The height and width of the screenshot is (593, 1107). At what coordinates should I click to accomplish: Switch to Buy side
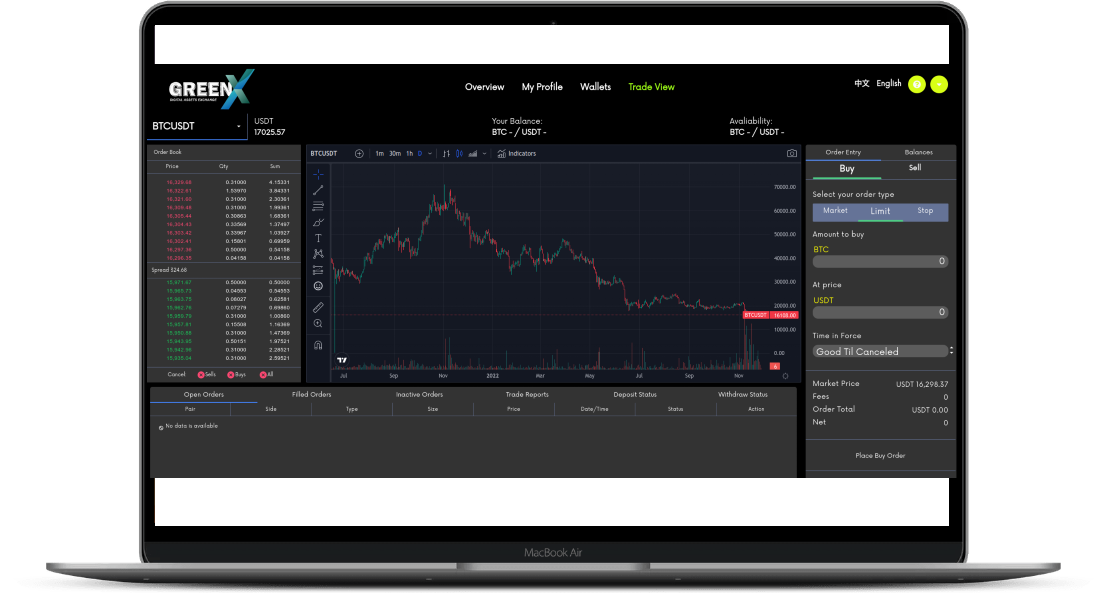coord(846,169)
